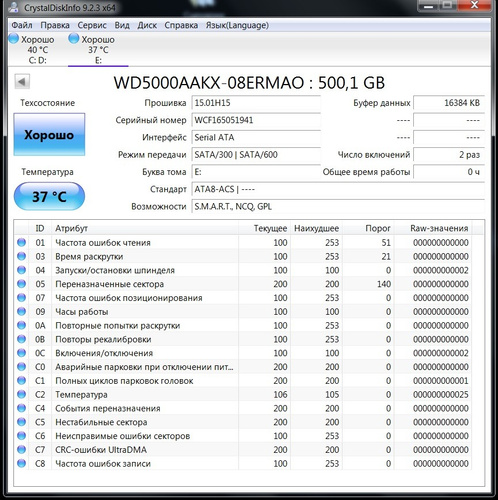The height and width of the screenshot is (500, 498).
Task: Click the Raw-значения column header
Action: click(x=433, y=228)
